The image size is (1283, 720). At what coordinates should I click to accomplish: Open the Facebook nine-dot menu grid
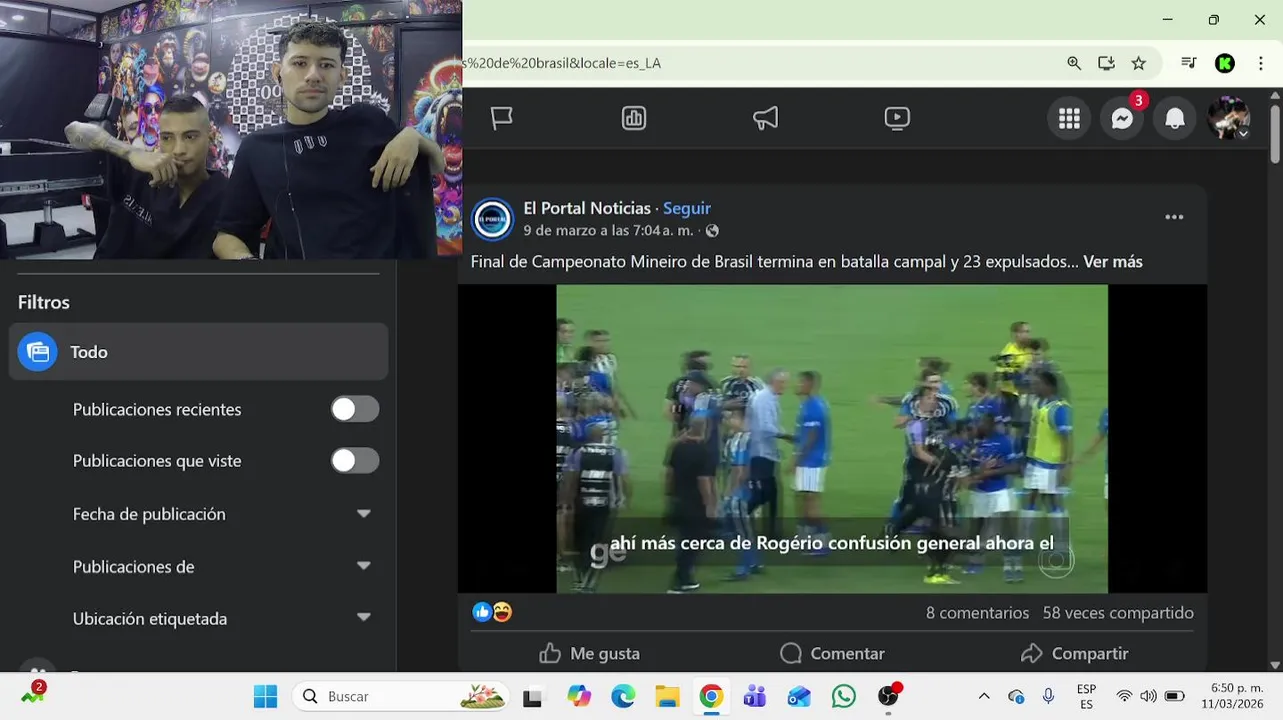coord(1069,119)
